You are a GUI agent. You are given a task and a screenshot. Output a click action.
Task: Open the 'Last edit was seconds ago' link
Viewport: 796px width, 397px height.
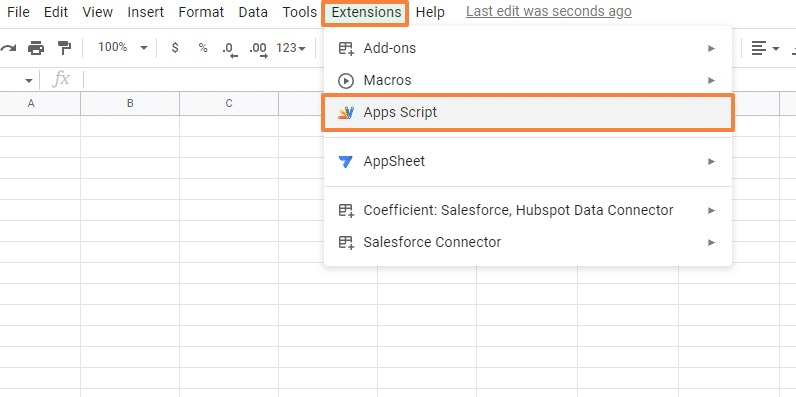549,11
